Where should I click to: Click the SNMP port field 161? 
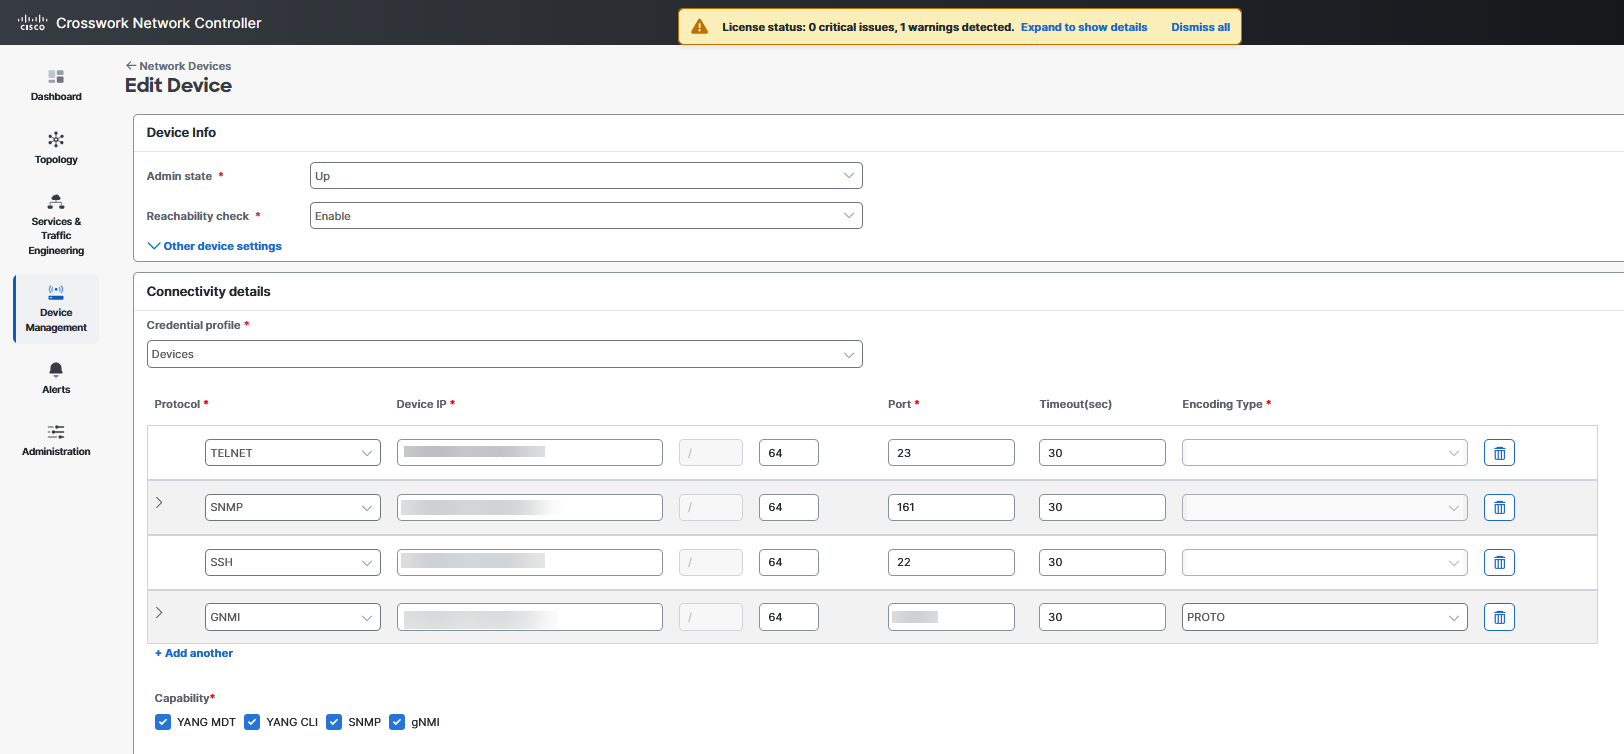951,507
